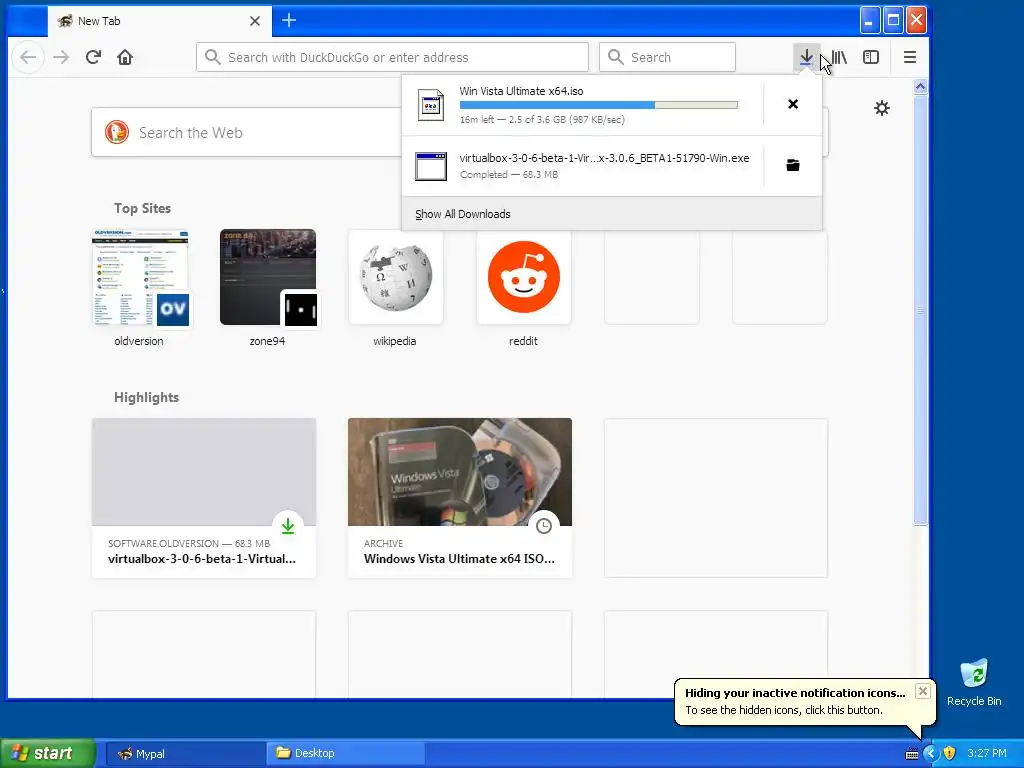Viewport: 1024px width, 768px height.
Task: Open the downloads toolbar button
Action: [807, 57]
